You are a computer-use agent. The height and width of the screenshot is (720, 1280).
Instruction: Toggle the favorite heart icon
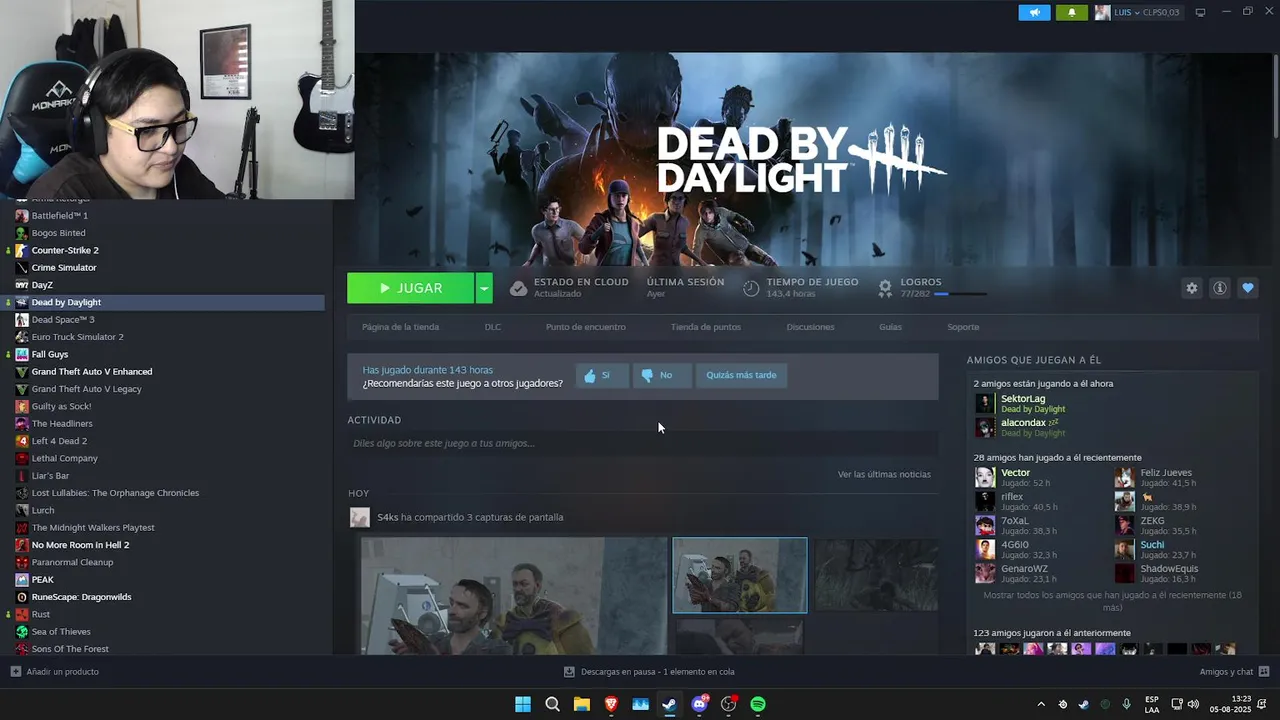(1248, 288)
